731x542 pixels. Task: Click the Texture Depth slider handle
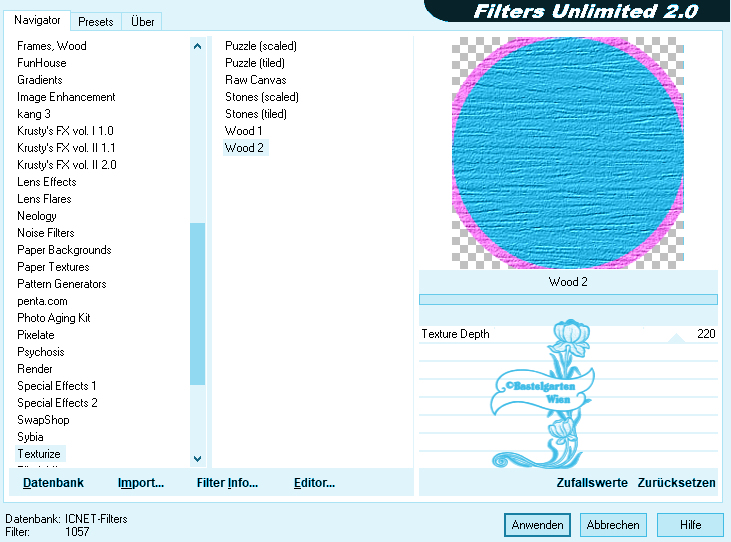coord(676,338)
